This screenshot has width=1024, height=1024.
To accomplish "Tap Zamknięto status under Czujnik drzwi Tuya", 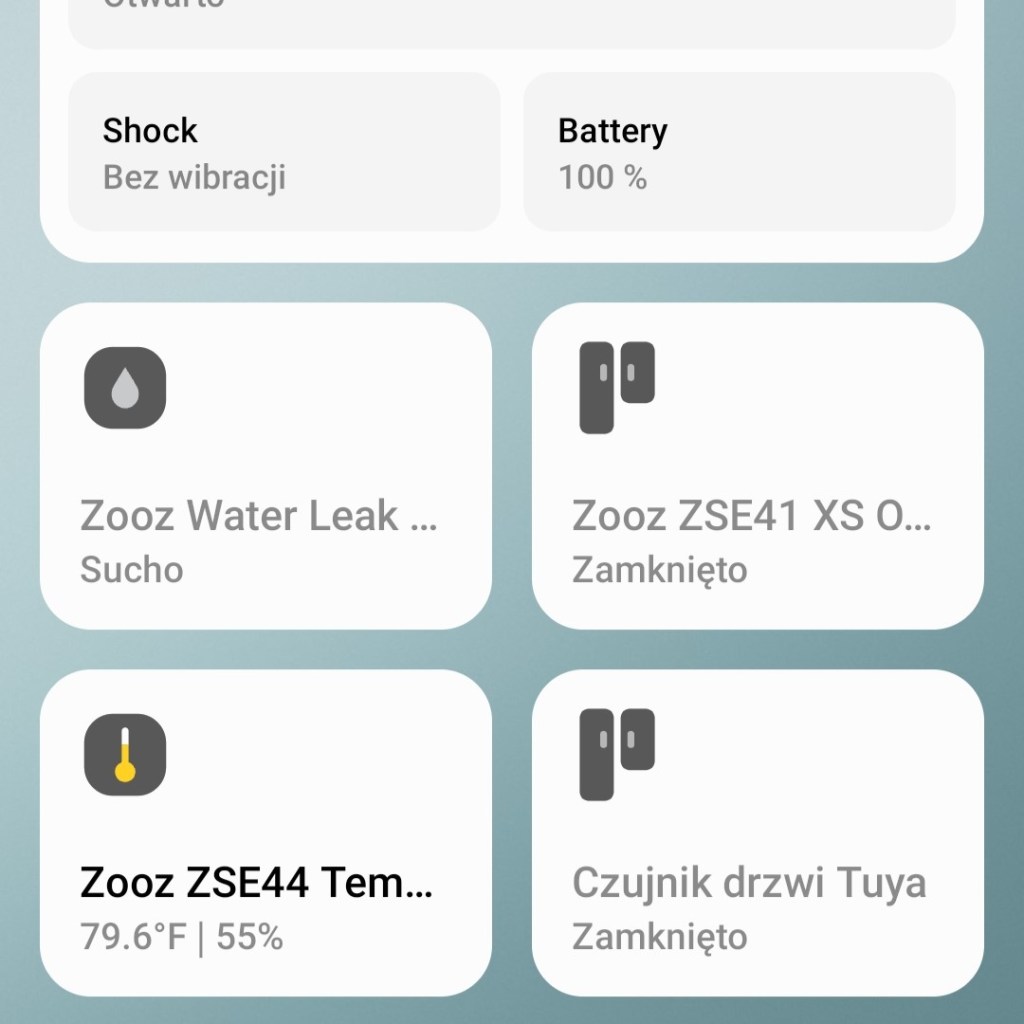I will pyautogui.click(x=659, y=937).
